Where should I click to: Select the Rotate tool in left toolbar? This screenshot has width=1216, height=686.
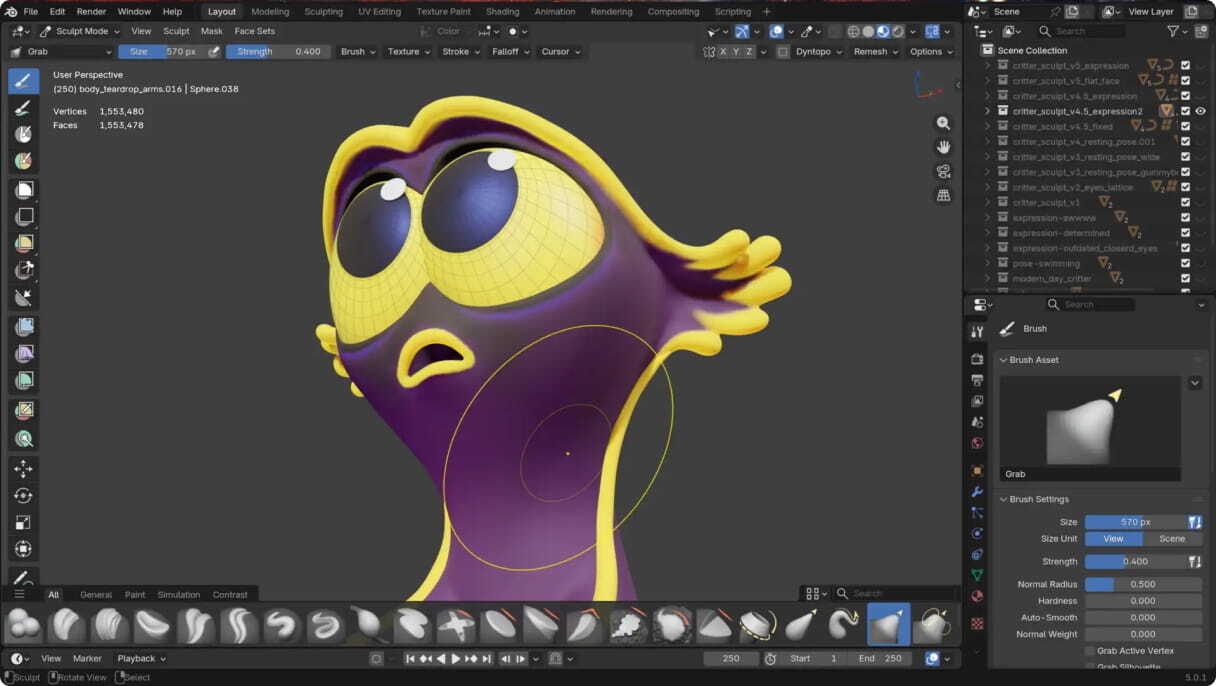(x=23, y=496)
